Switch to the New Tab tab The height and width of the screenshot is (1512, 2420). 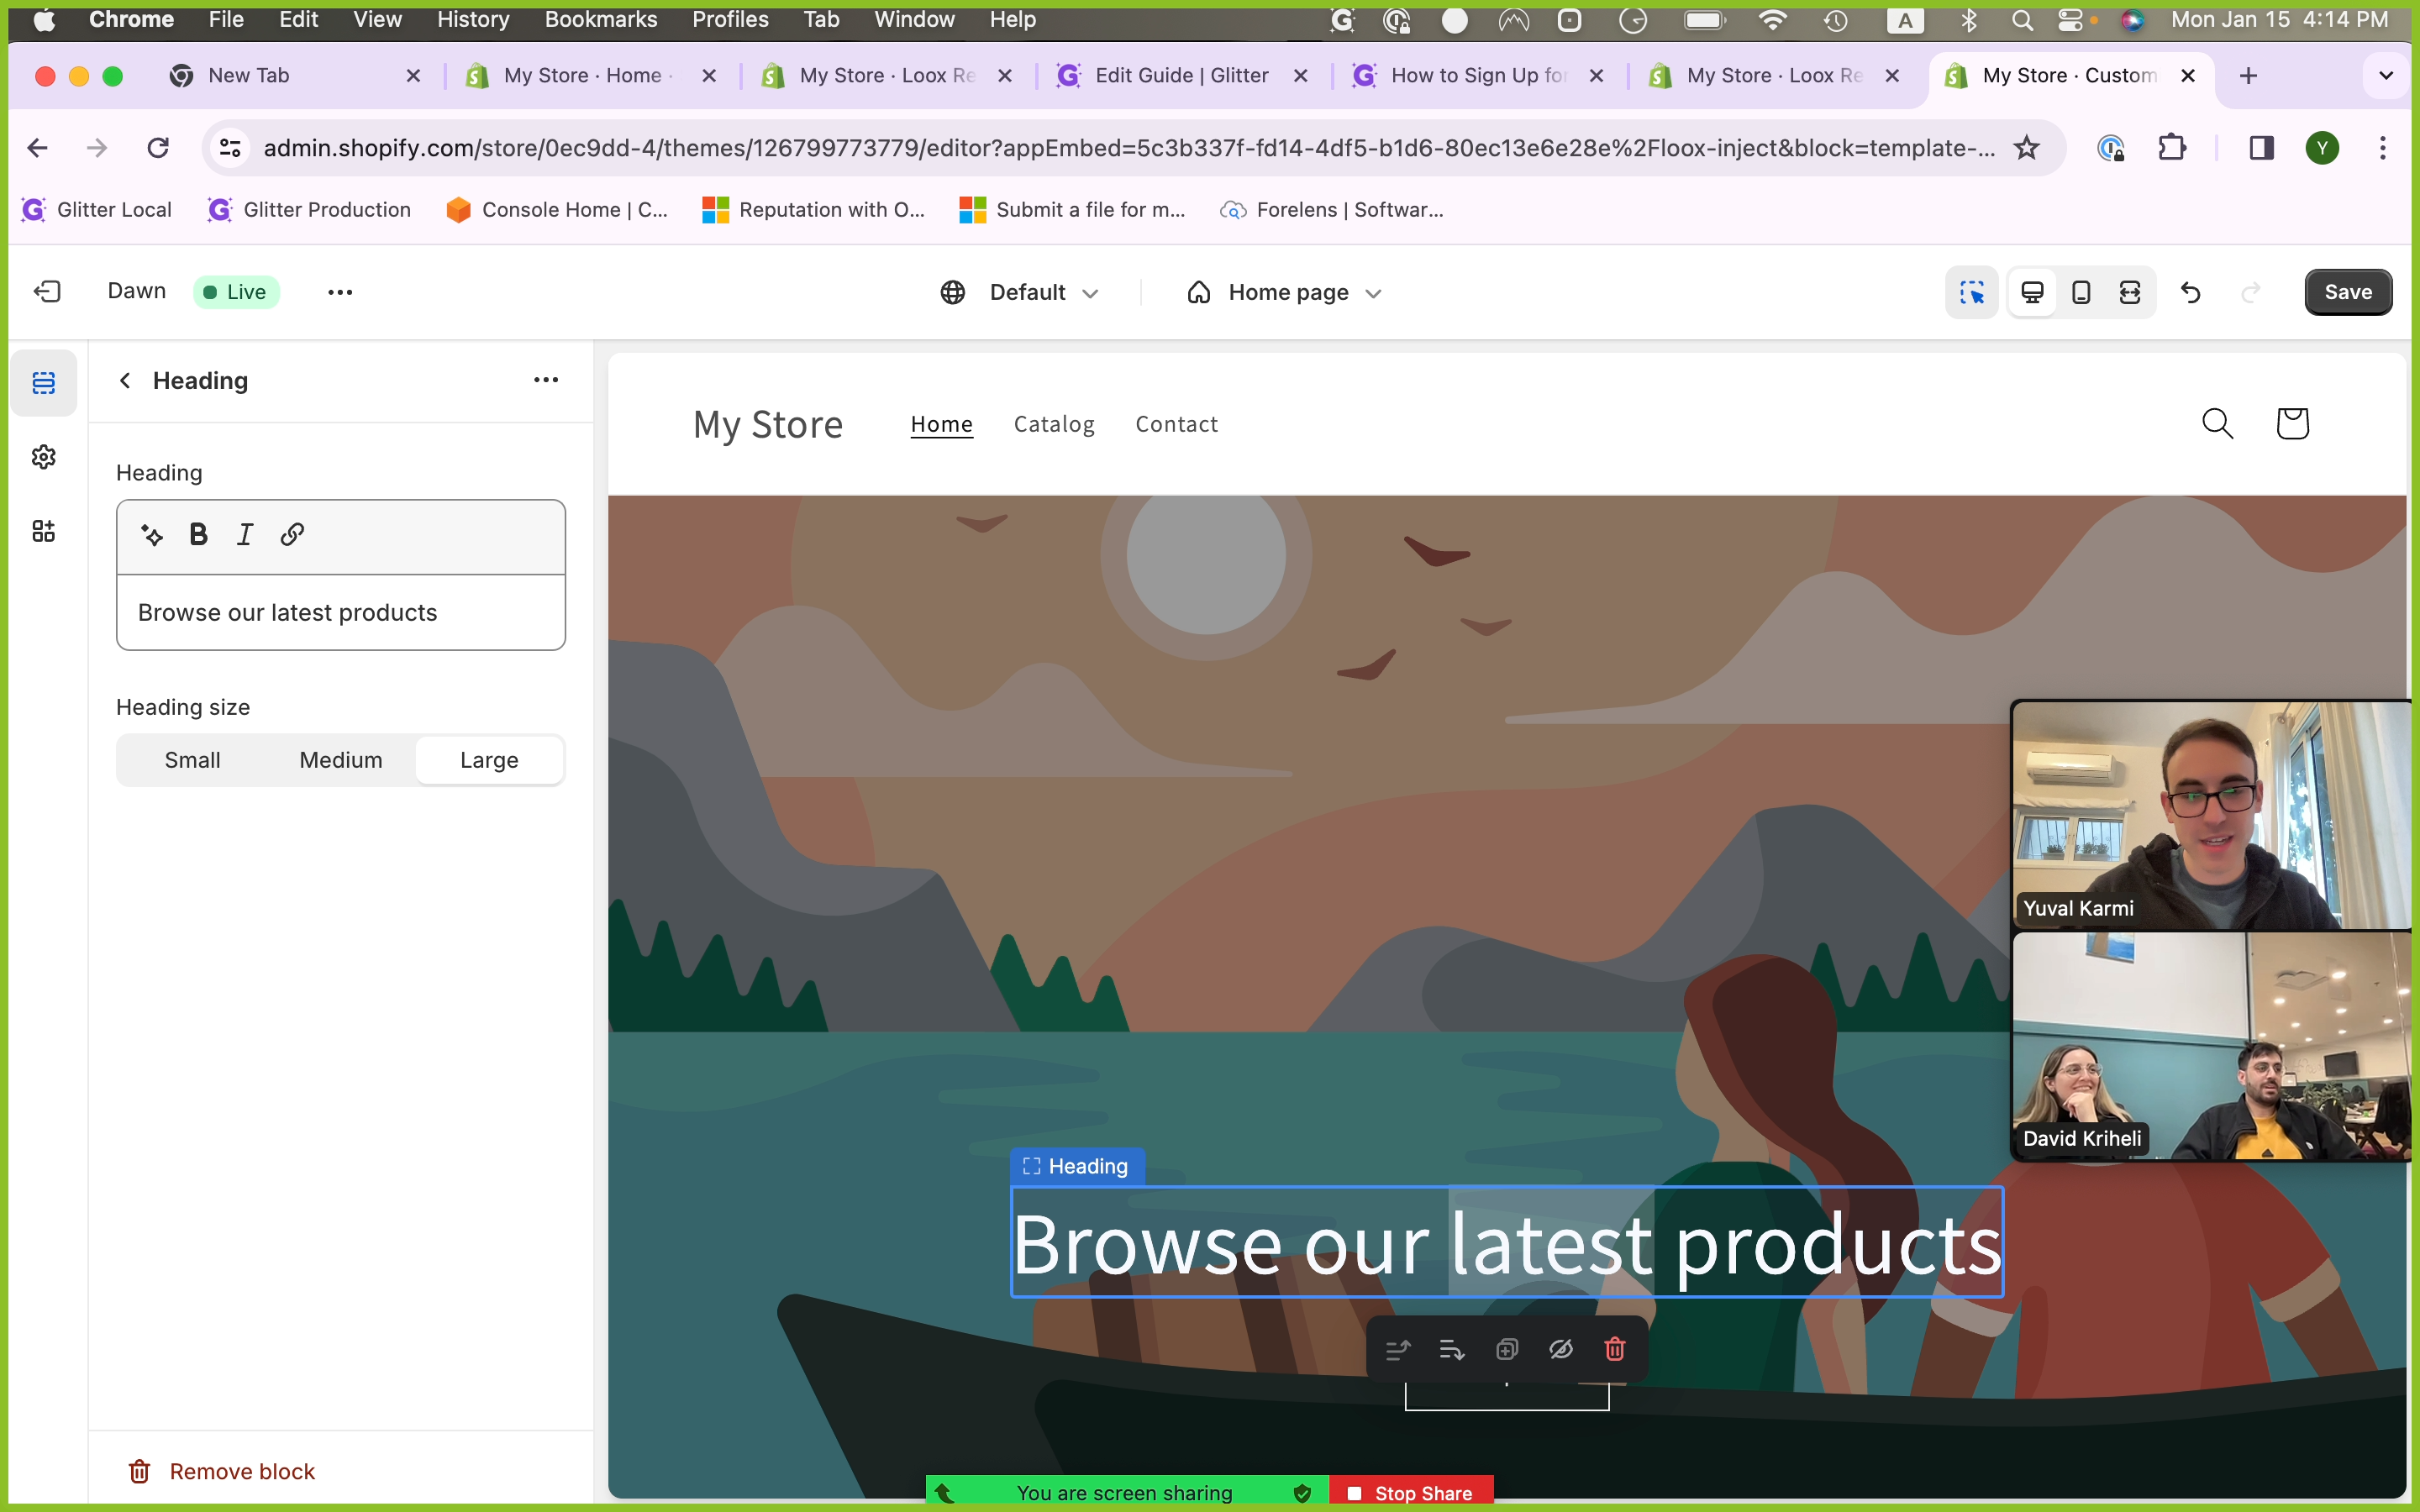coord(295,76)
